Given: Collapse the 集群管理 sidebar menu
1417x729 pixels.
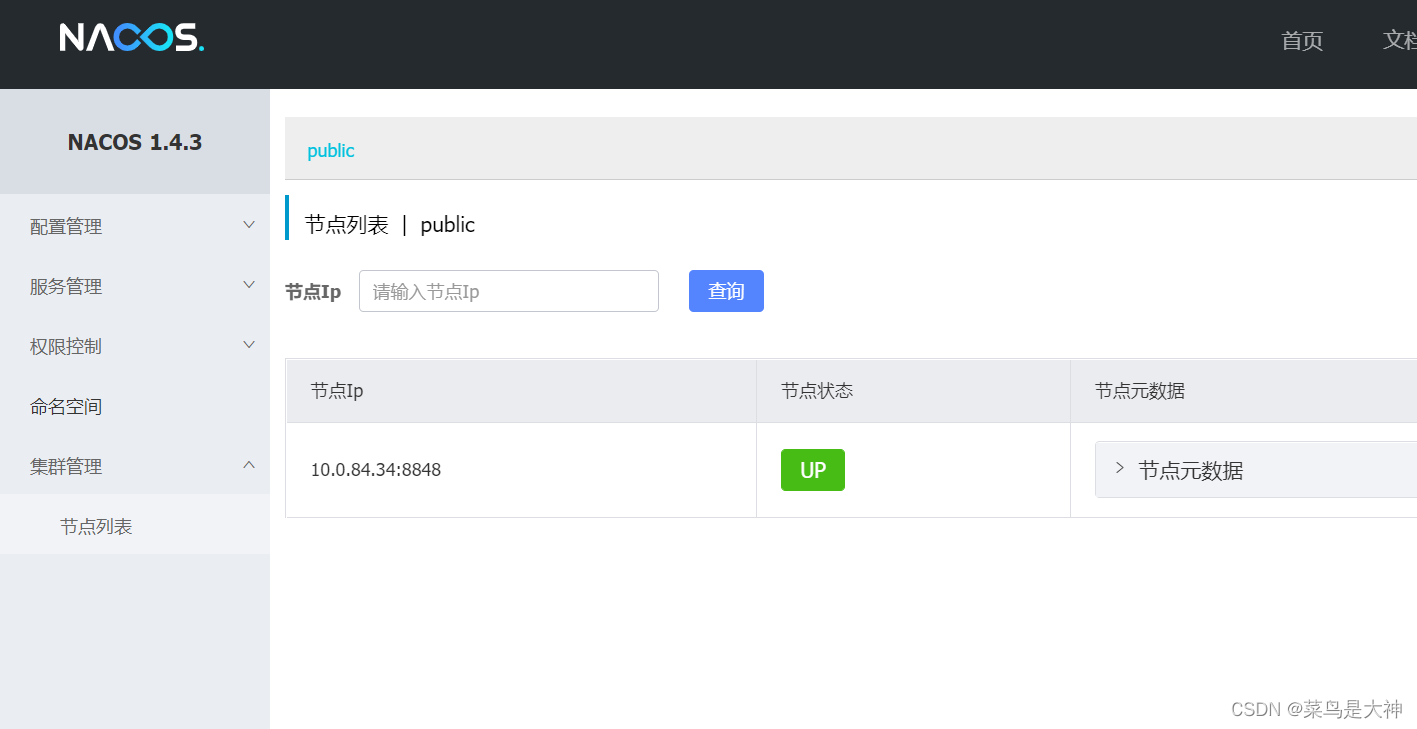Looking at the screenshot, I should click(135, 466).
